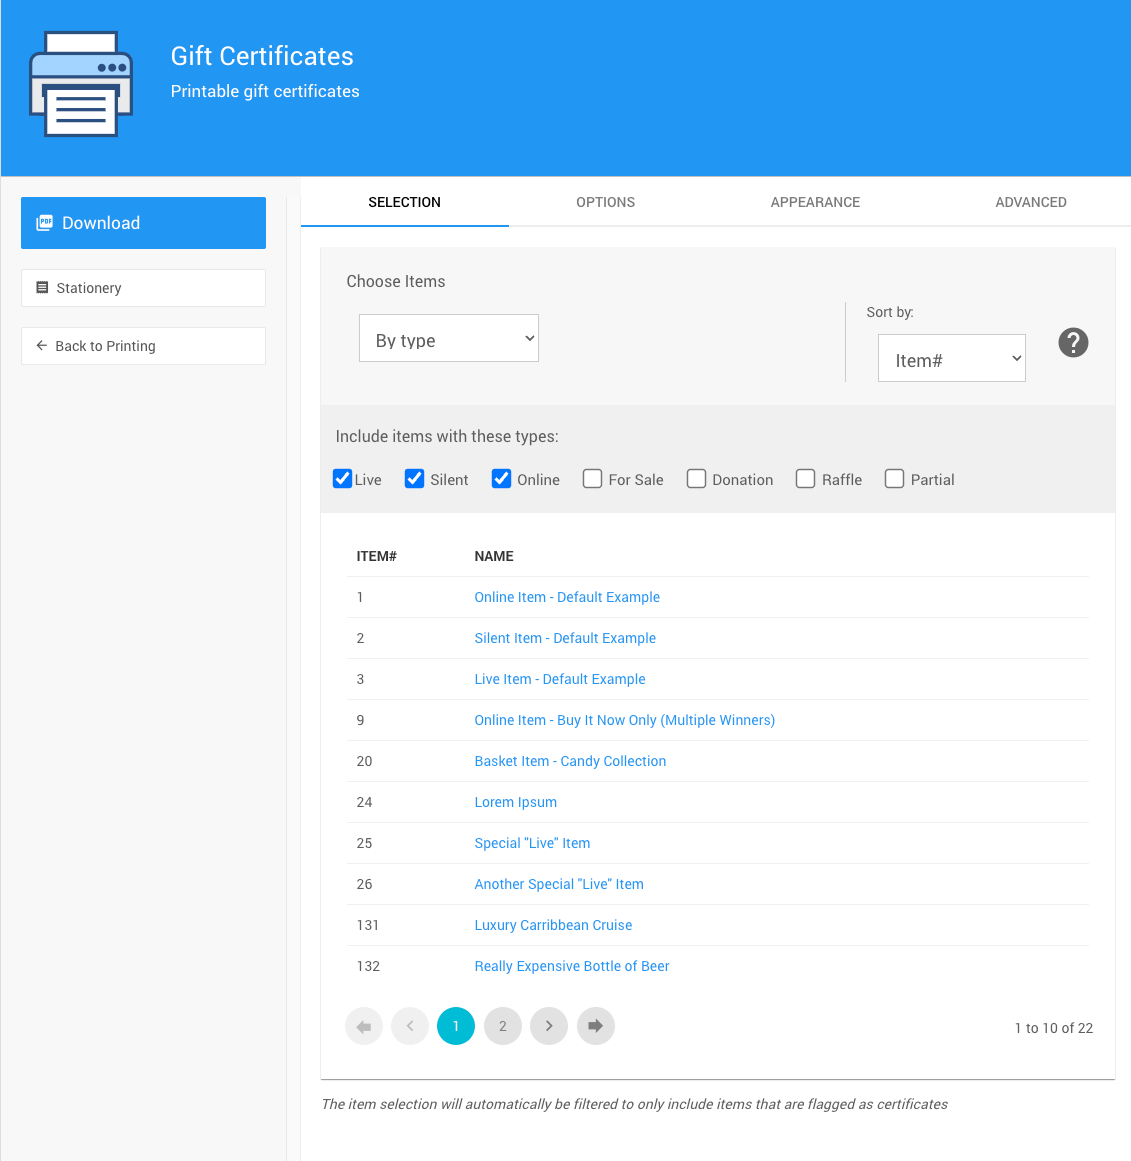This screenshot has width=1131, height=1161.
Task: Open the By type dropdown
Action: (x=449, y=339)
